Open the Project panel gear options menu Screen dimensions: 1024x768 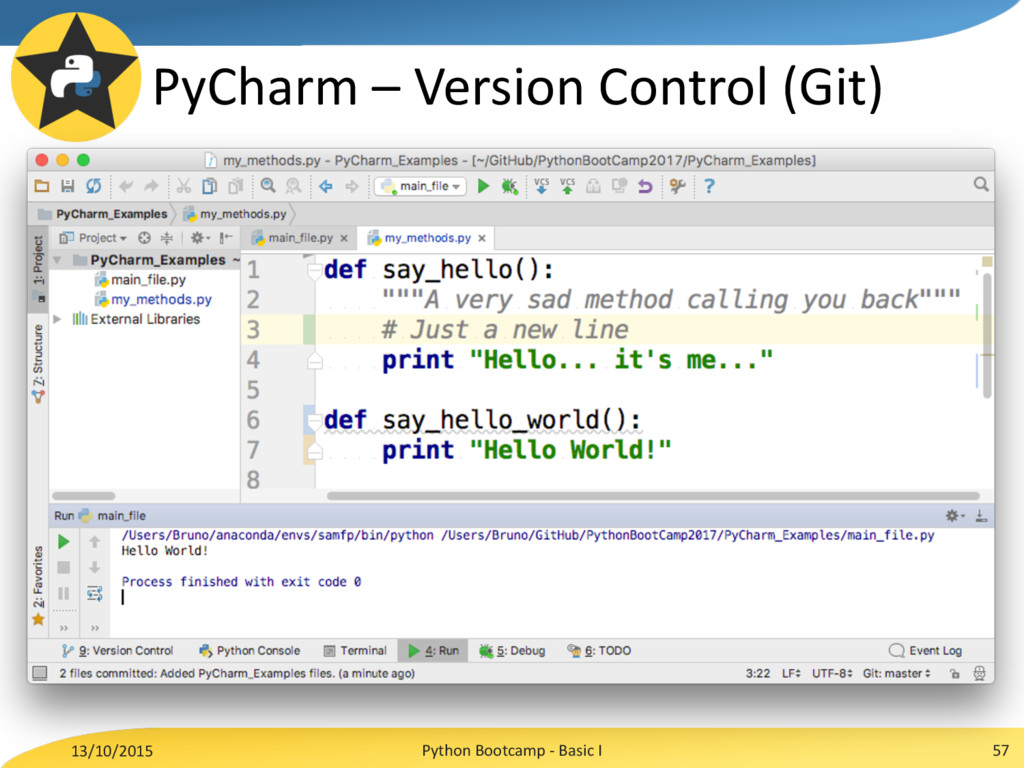click(200, 238)
